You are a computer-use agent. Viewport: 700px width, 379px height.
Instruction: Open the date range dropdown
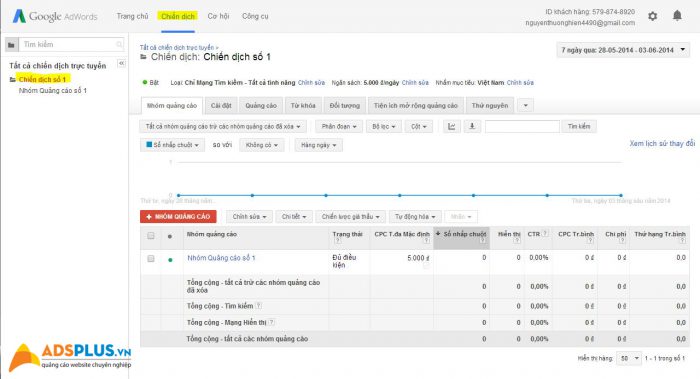[623, 50]
